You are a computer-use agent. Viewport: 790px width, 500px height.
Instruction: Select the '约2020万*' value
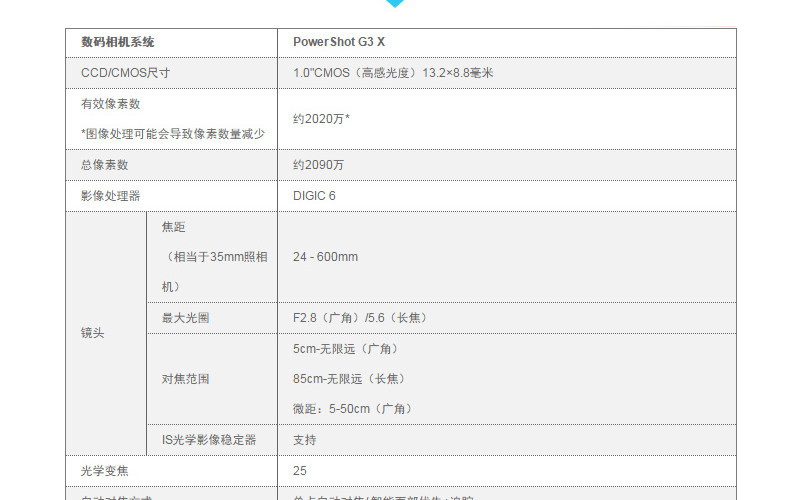point(321,119)
